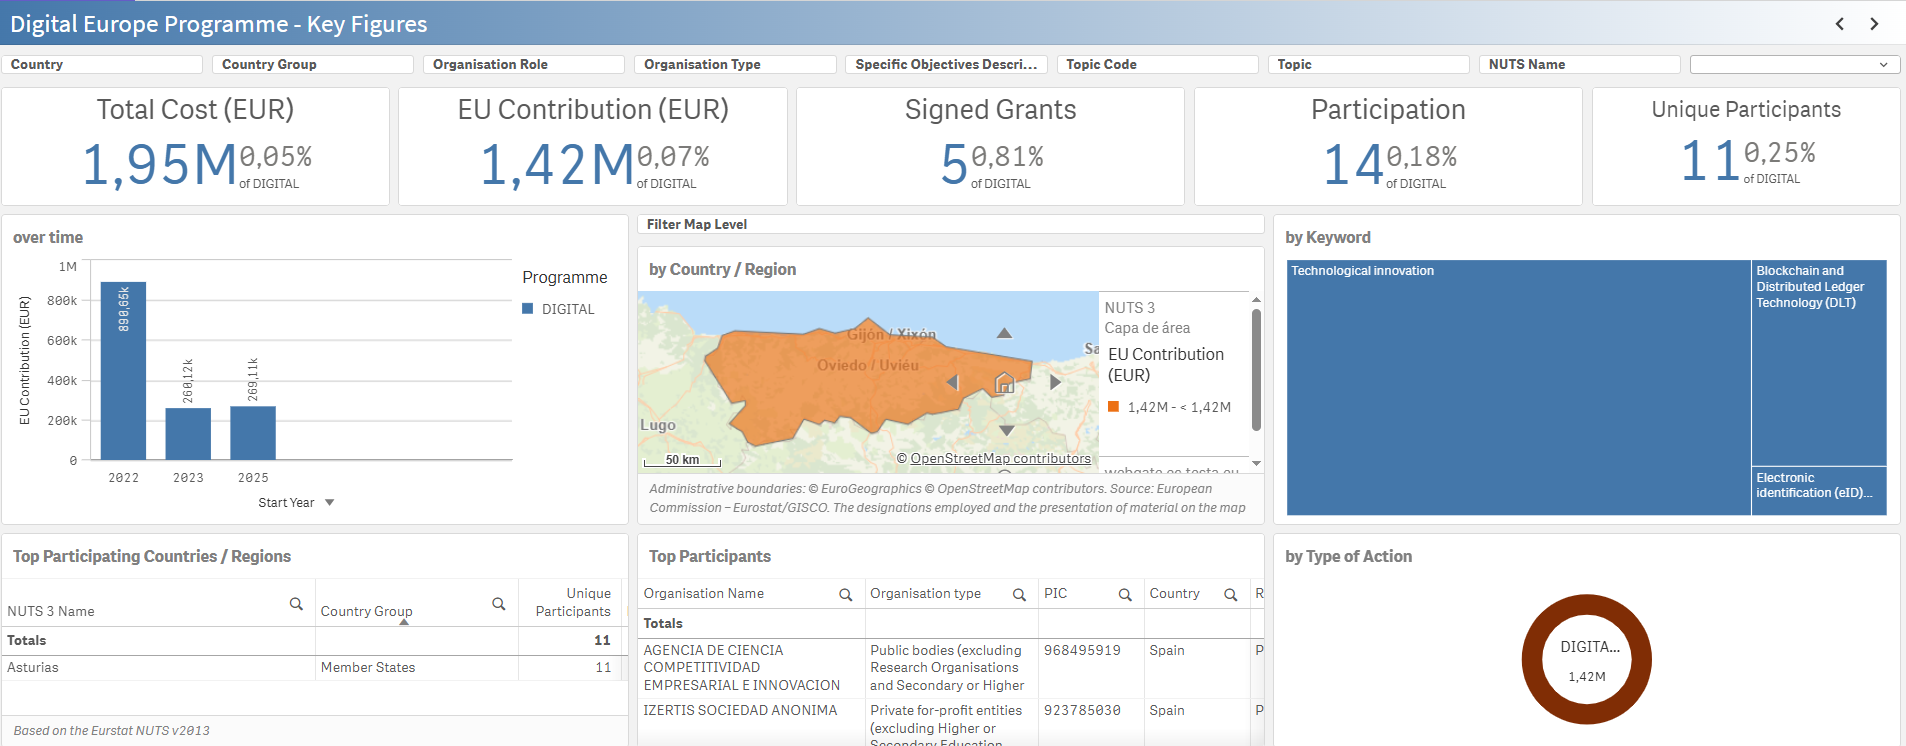
Task: Open the Start Year dropdown arrow
Action: (x=330, y=503)
